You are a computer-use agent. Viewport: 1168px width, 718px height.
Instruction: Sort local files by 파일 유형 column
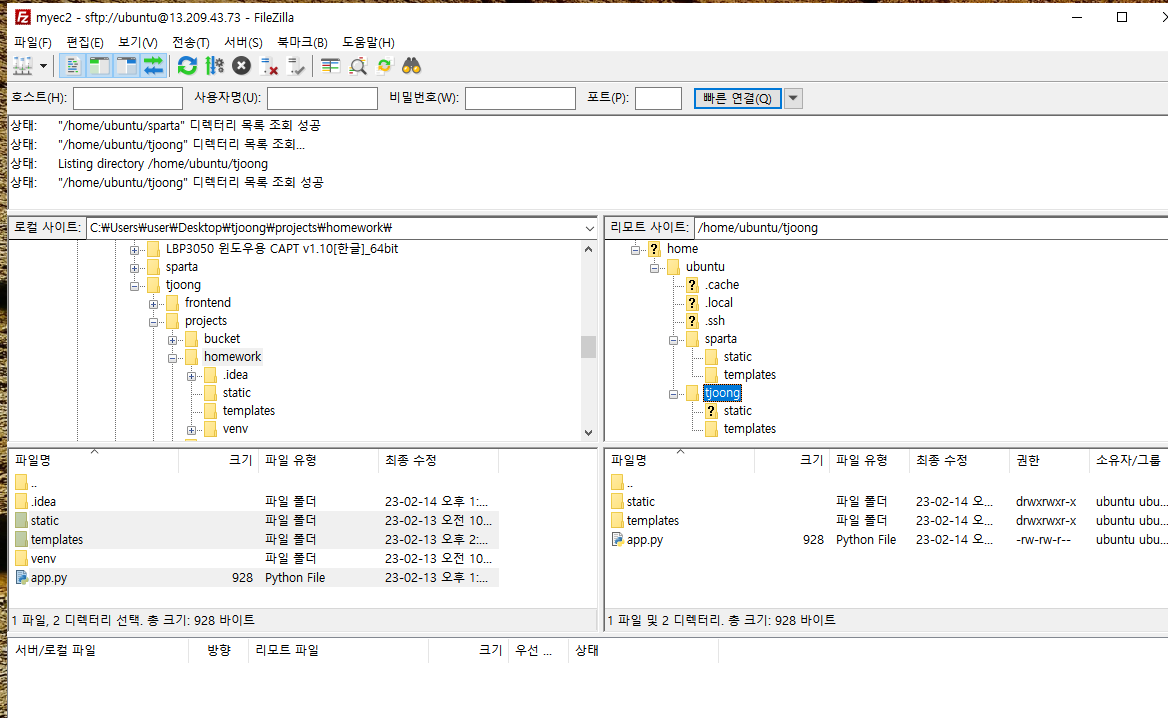tap(318, 460)
